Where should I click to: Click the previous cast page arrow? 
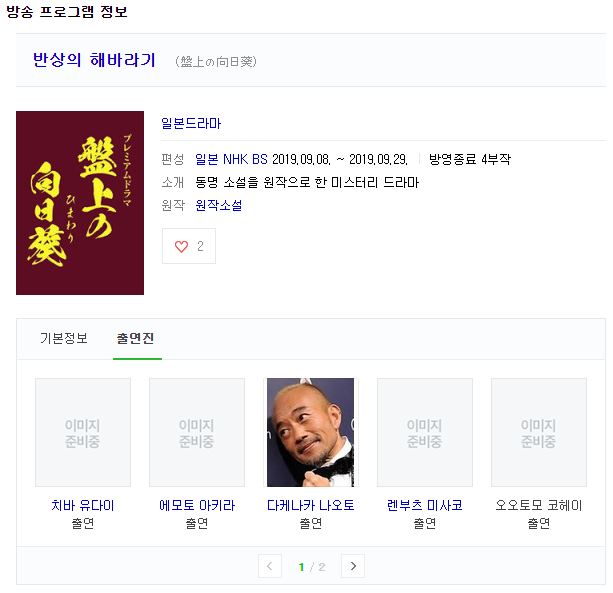tap(270, 566)
